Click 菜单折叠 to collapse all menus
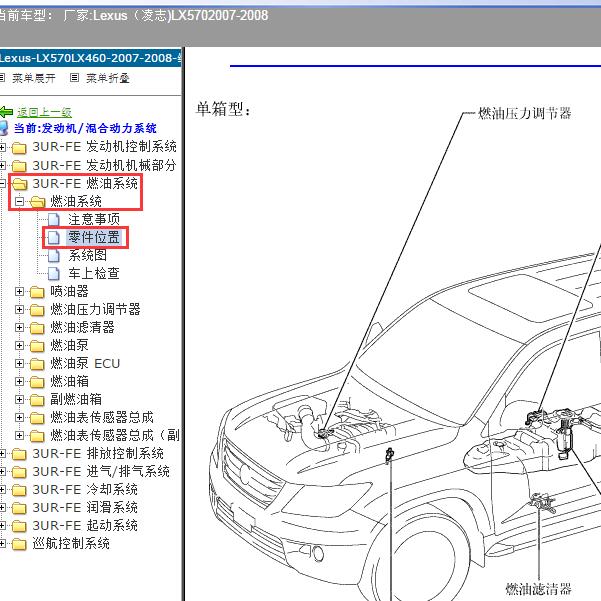Viewport: 601px width, 601px height. pyautogui.click(x=108, y=78)
